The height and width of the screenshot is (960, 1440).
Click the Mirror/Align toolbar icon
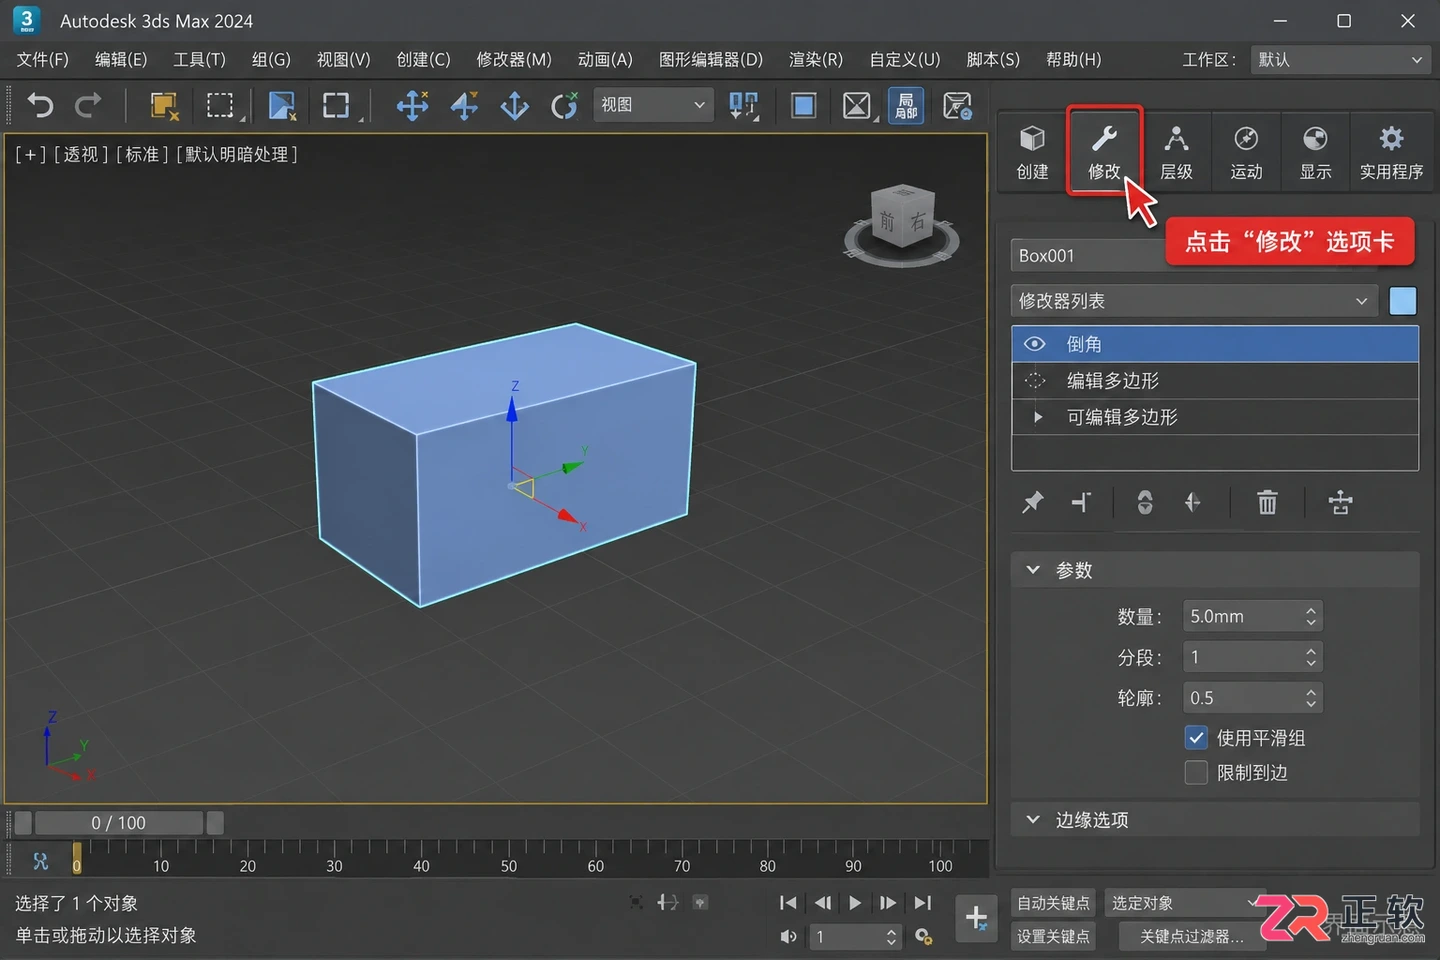click(744, 105)
